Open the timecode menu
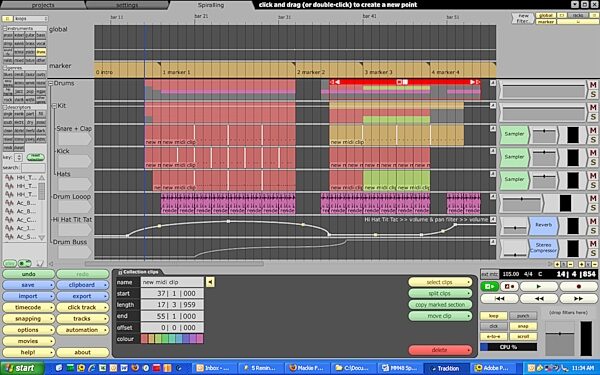The width and height of the screenshot is (600, 375). pos(28,307)
